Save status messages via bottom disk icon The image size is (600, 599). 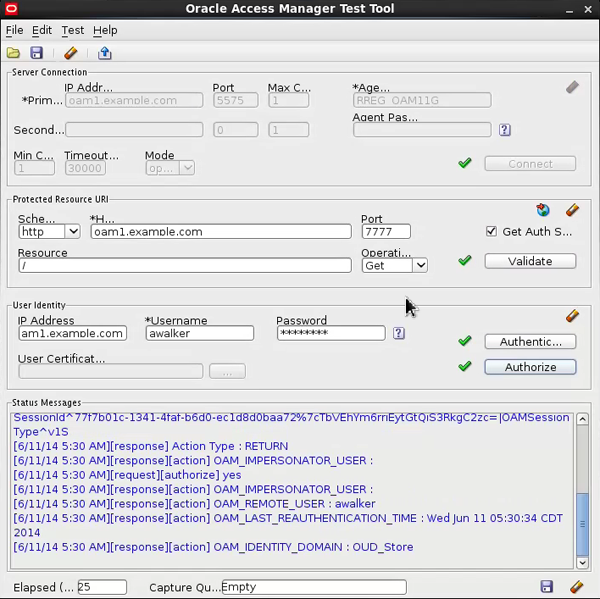point(546,586)
